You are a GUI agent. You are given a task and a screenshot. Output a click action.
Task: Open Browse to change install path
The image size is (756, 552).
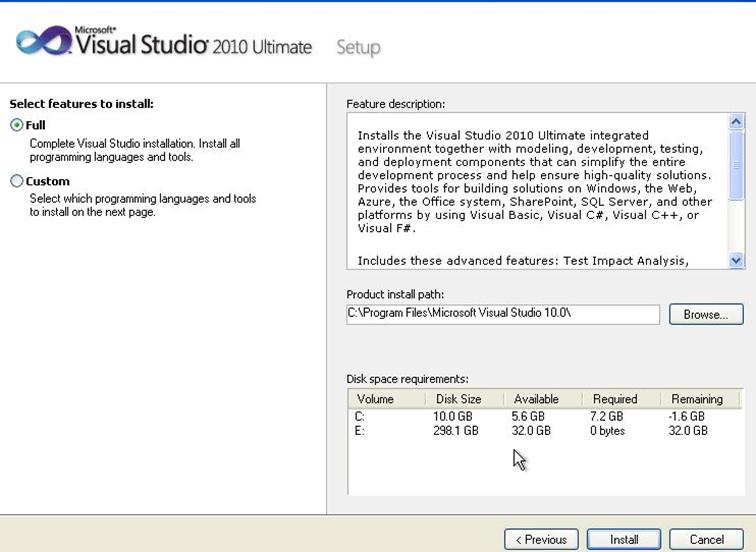[x=706, y=314]
